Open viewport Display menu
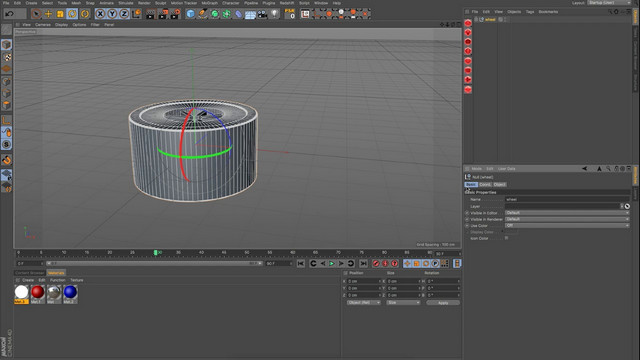The width and height of the screenshot is (640, 360). point(62,24)
